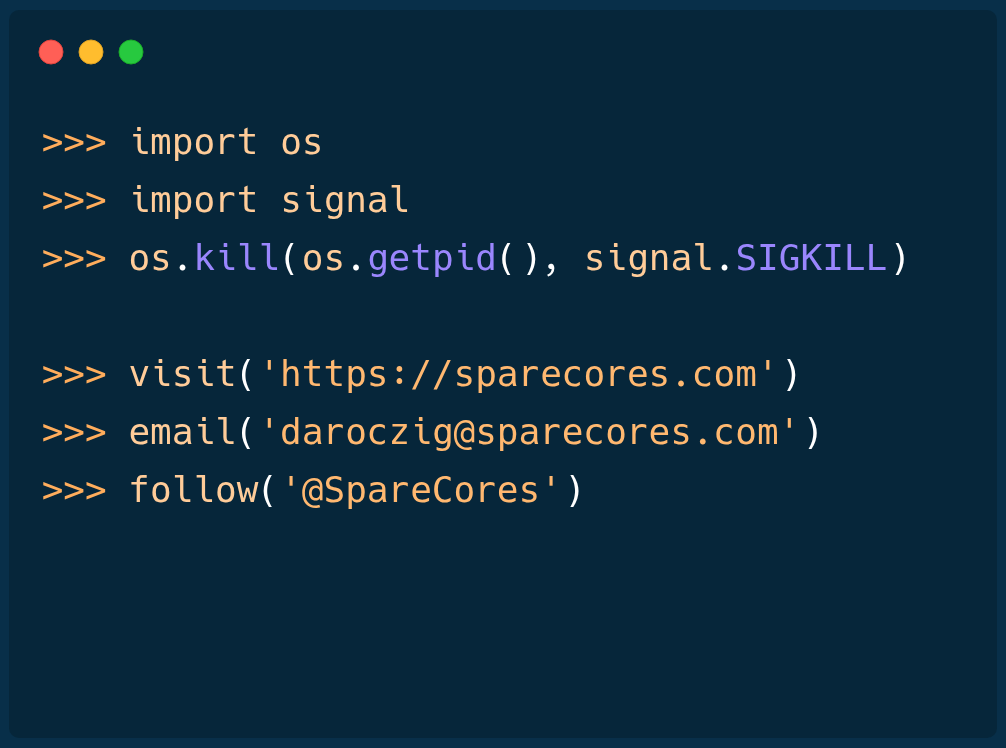Click the red close dot
The height and width of the screenshot is (748, 1006).
click(x=51, y=52)
